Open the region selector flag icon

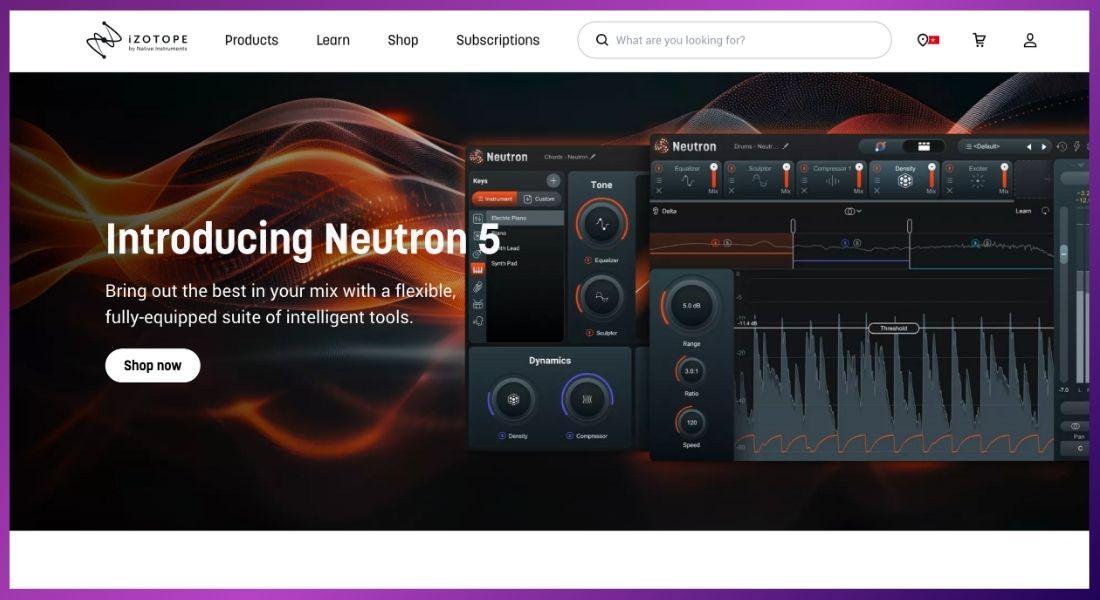927,40
